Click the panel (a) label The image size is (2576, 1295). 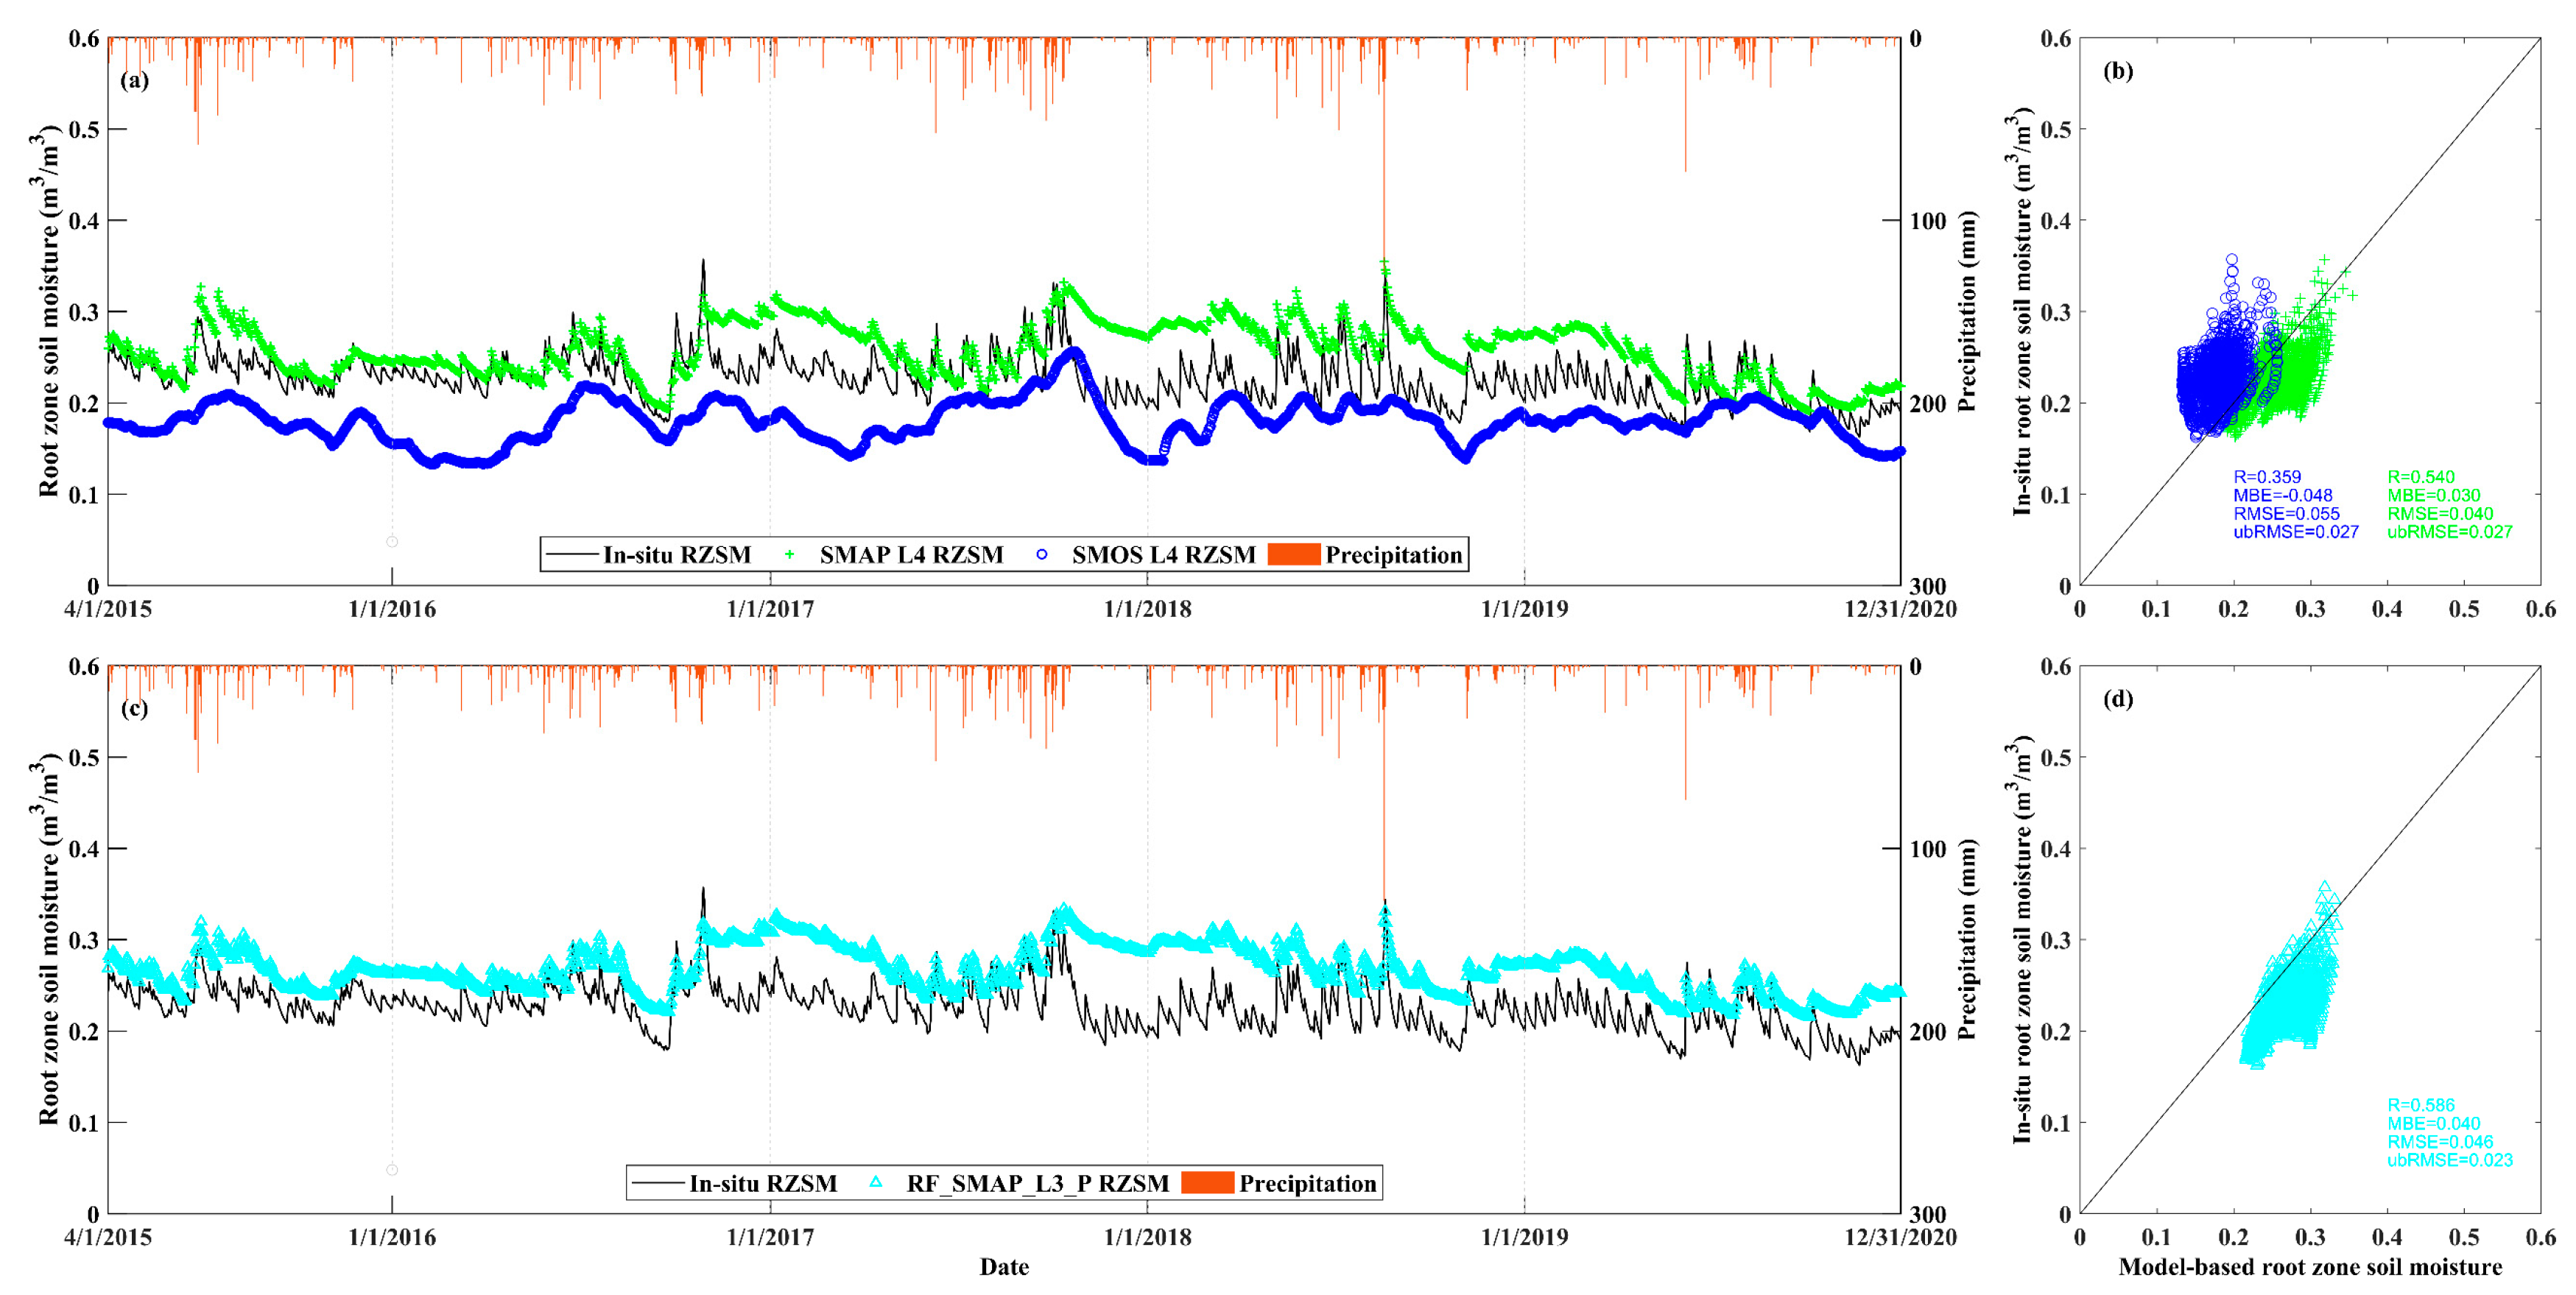[134, 80]
